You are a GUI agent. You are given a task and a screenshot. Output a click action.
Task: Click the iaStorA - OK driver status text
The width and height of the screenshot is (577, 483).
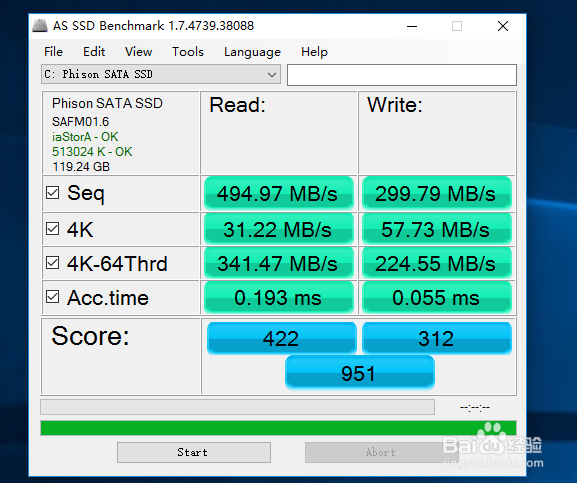click(x=85, y=137)
